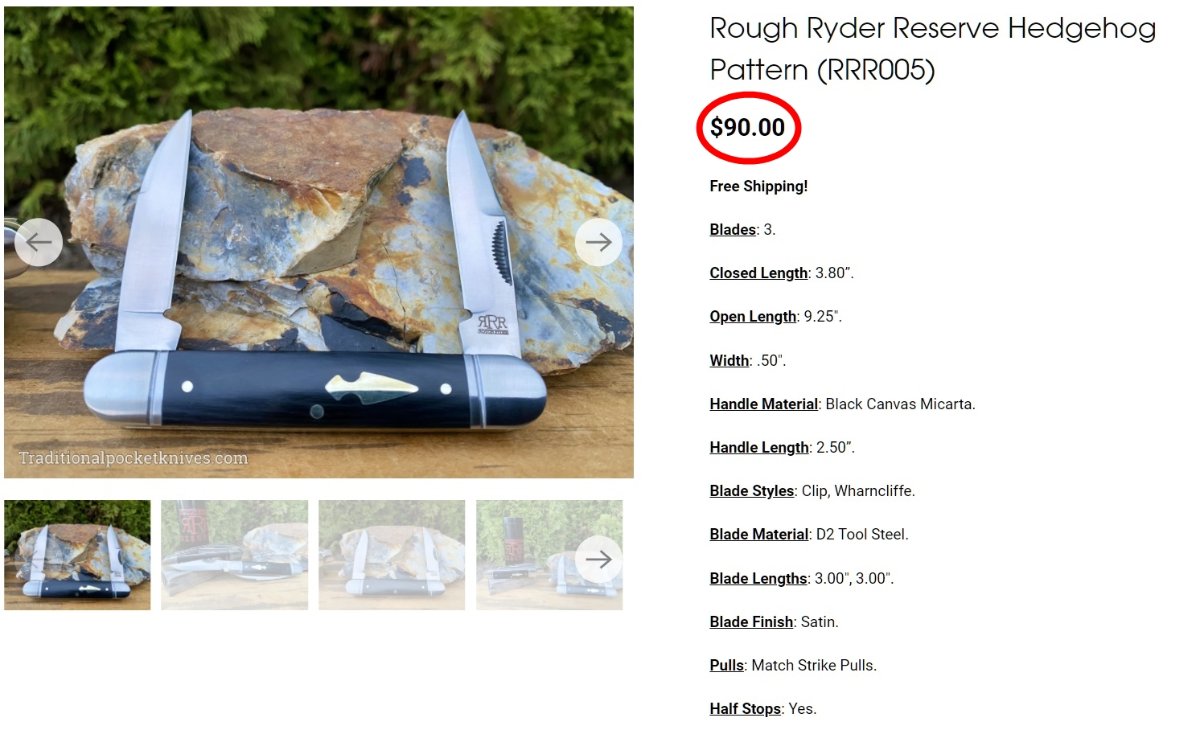View the third faded knife thumbnail
Viewport: 1200px width, 730px height.
point(392,555)
